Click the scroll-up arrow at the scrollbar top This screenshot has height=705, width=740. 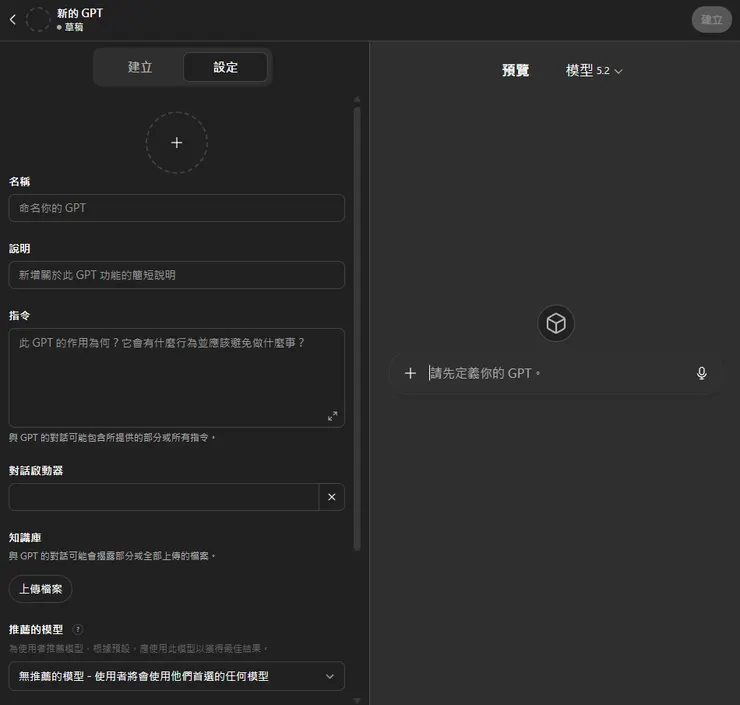(357, 100)
